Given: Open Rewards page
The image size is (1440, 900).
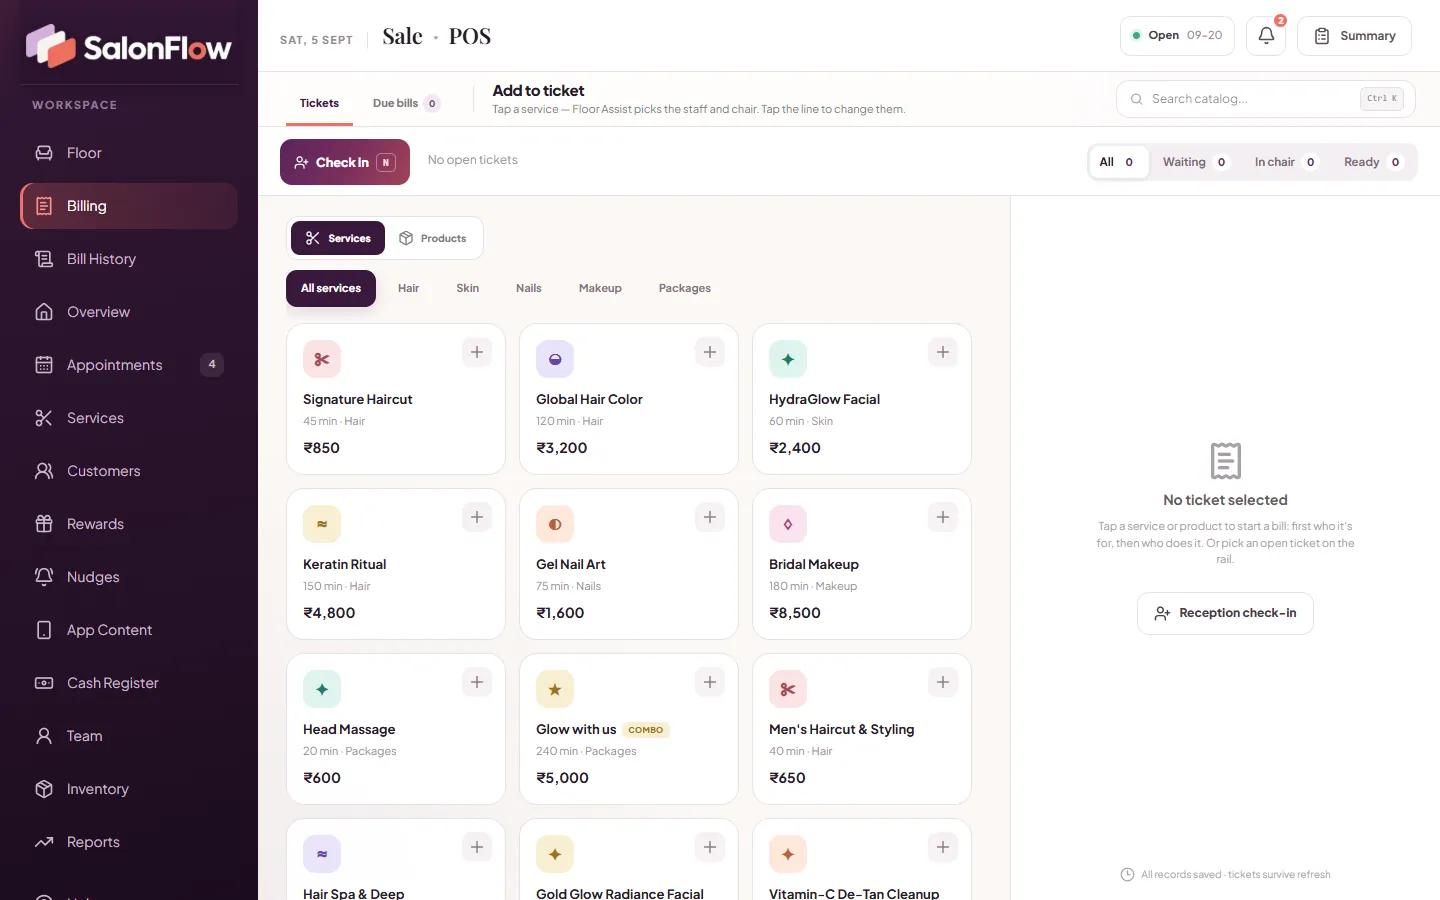Looking at the screenshot, I should point(129,524).
